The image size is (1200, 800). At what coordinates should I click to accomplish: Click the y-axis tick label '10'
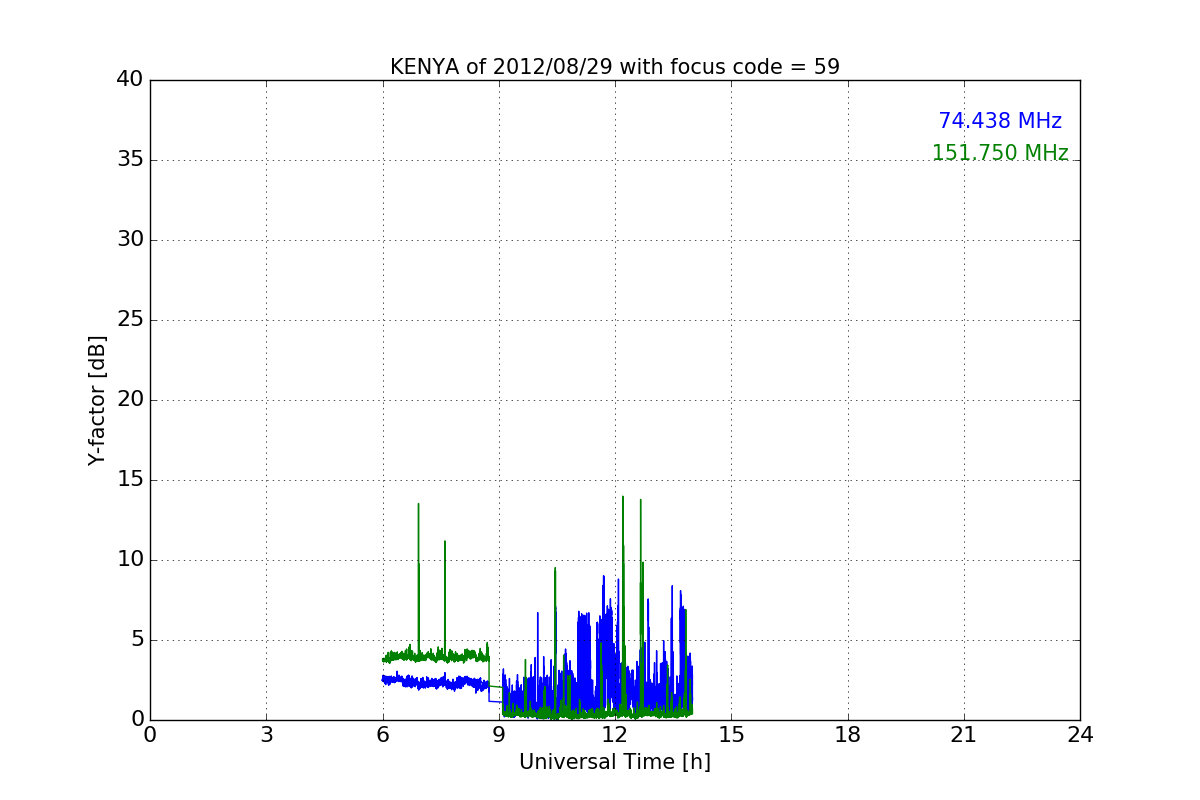(130, 560)
